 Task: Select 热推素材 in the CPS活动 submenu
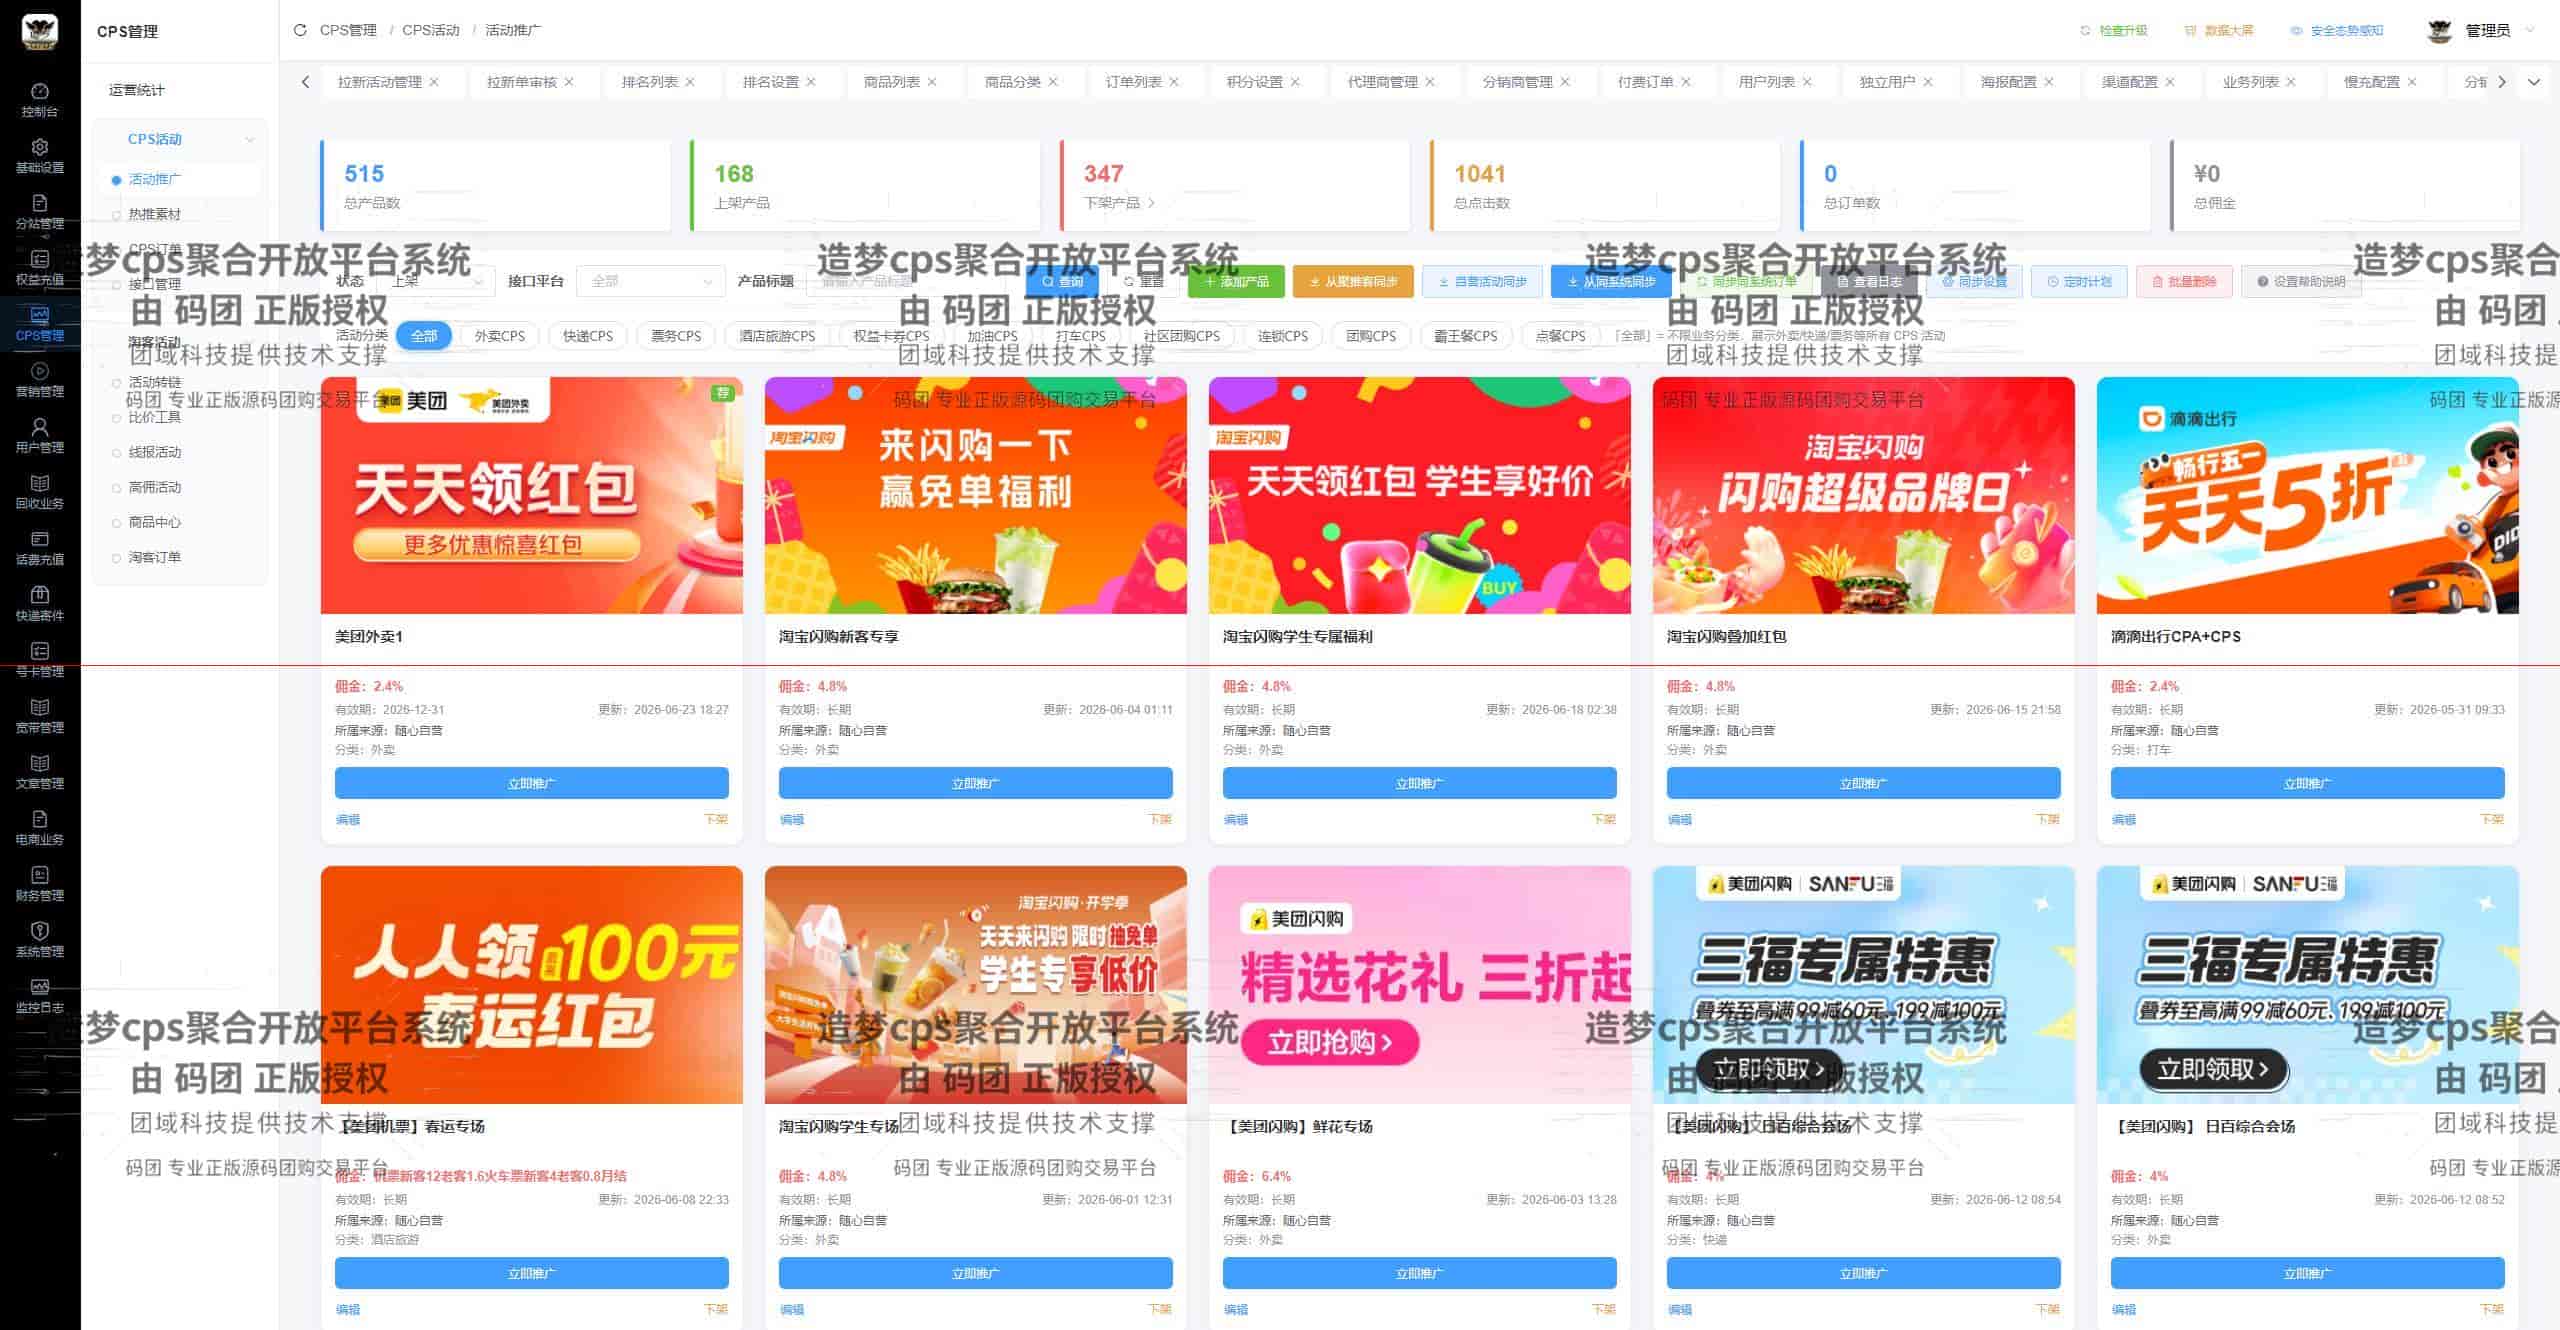pyautogui.click(x=155, y=214)
